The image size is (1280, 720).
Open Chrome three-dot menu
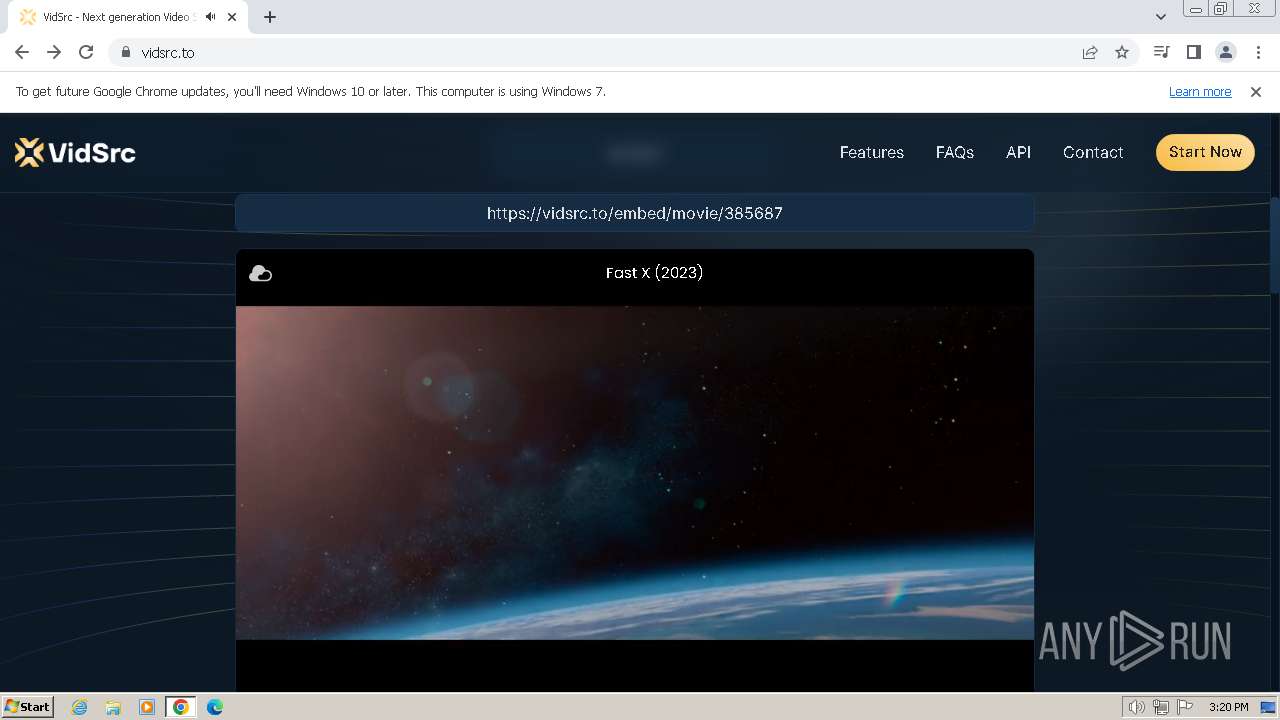(x=1257, y=52)
